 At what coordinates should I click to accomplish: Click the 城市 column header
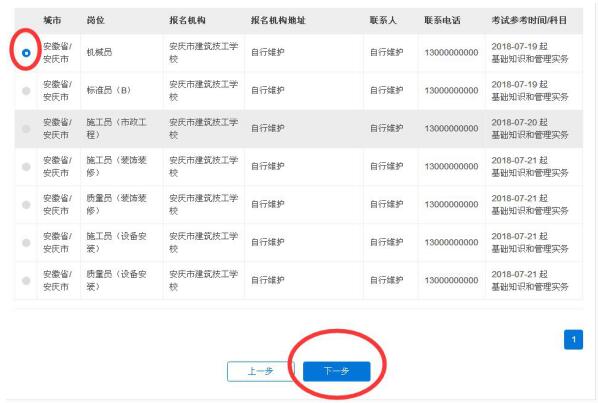[52, 20]
